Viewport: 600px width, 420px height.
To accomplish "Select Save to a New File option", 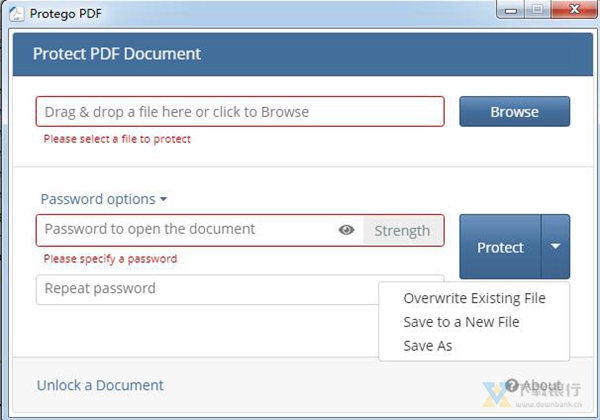I will (461, 322).
